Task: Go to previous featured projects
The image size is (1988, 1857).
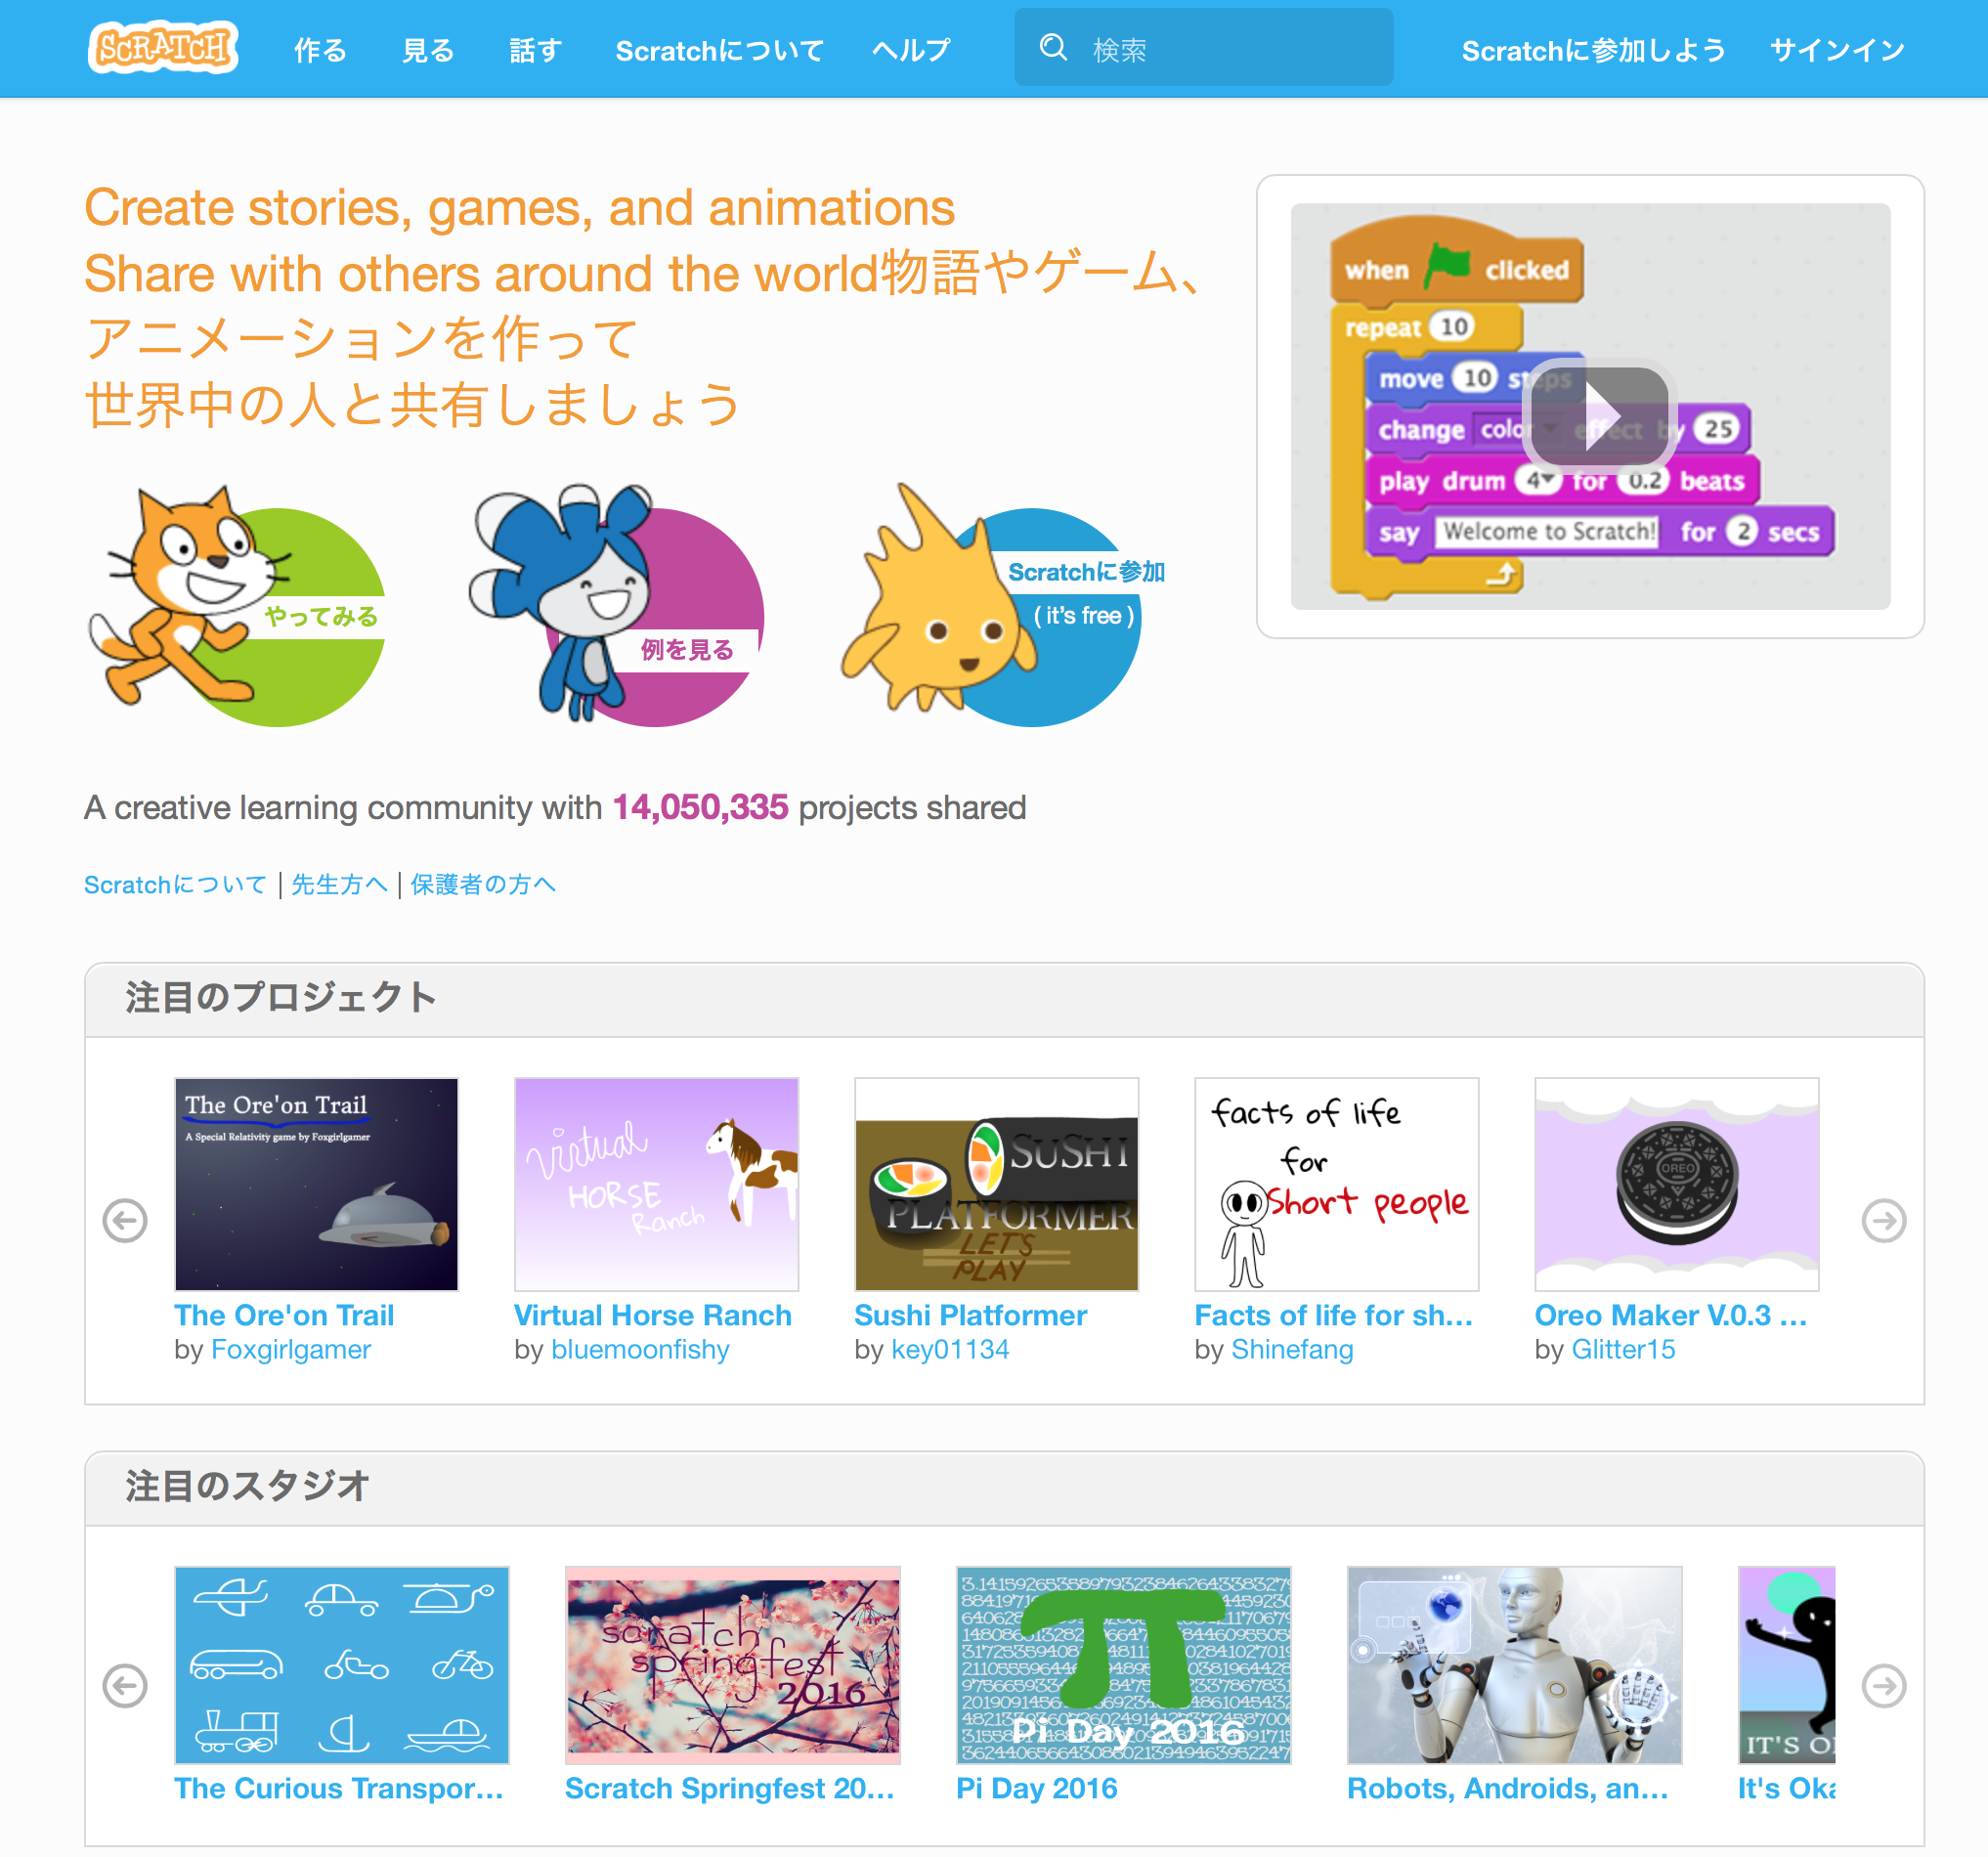Action: (125, 1220)
